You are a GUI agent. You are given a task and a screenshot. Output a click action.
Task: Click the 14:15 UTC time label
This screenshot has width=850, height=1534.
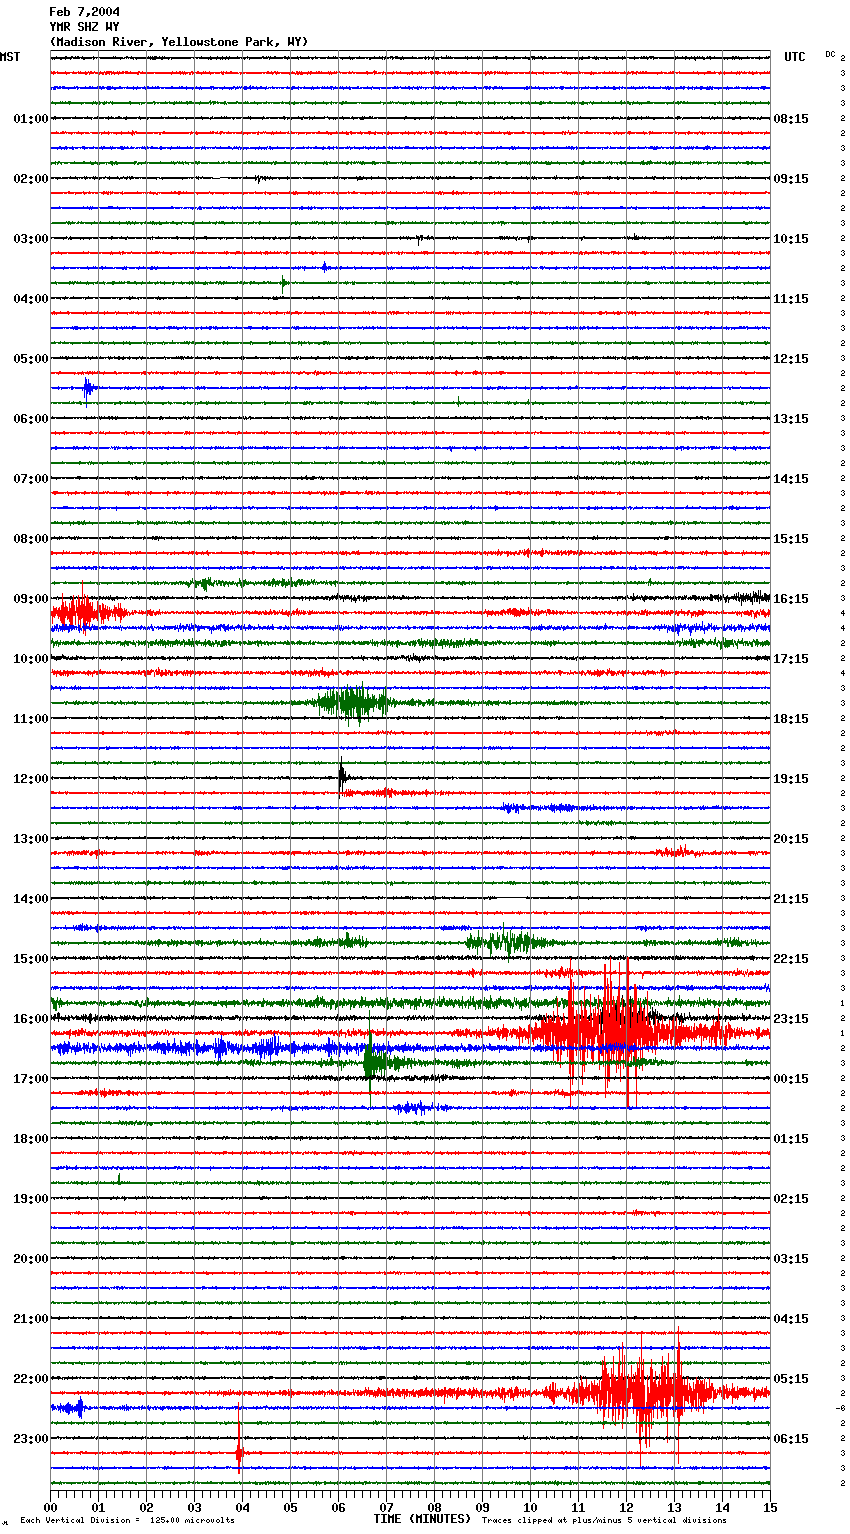tap(791, 479)
